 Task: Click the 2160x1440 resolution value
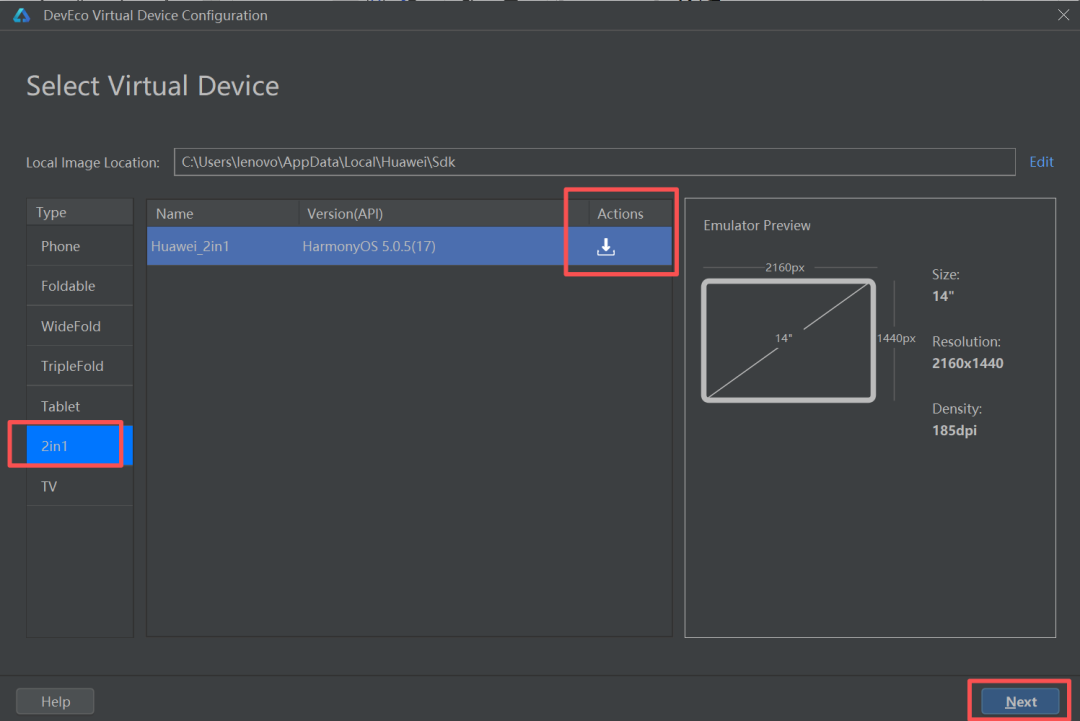pos(967,364)
